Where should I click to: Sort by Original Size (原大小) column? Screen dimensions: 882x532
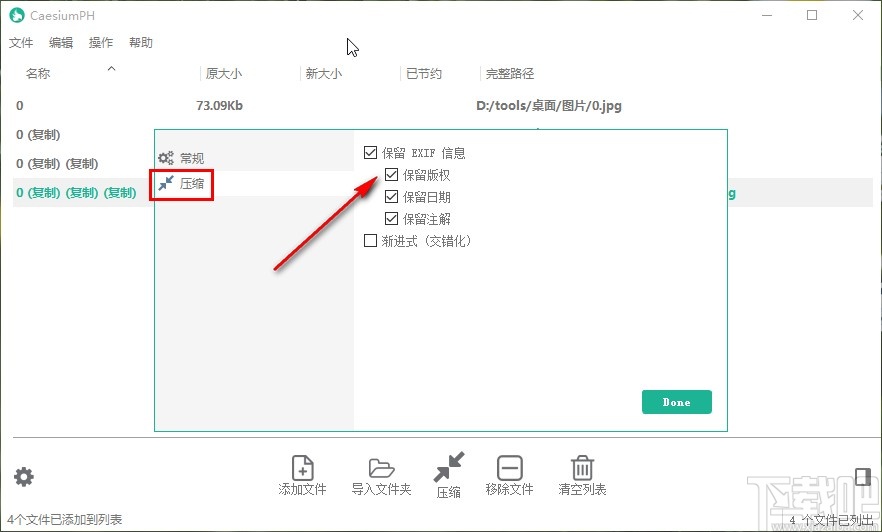(224, 74)
